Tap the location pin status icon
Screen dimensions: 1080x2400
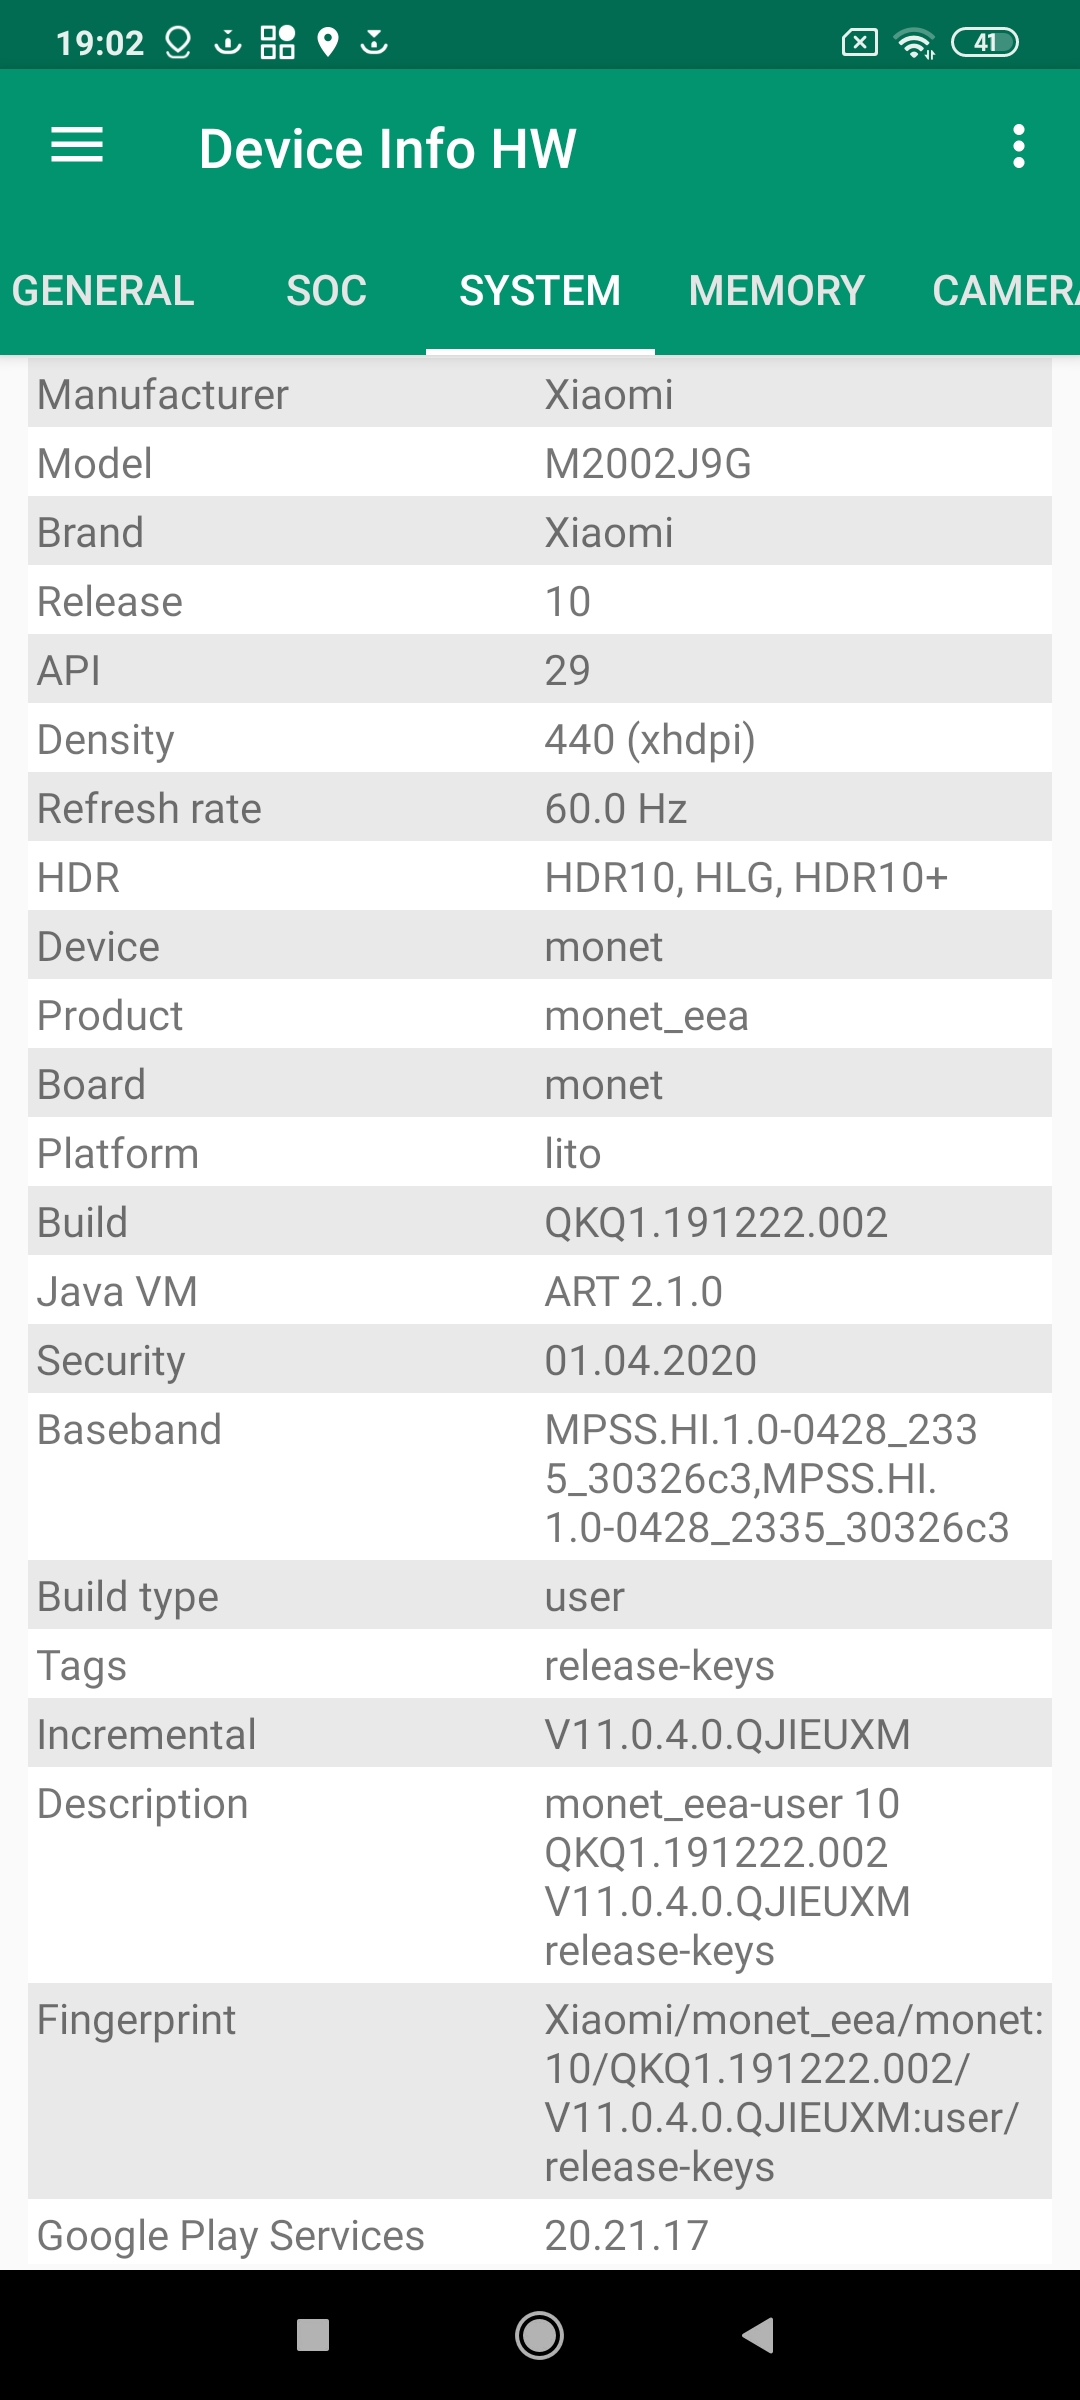pos(327,43)
